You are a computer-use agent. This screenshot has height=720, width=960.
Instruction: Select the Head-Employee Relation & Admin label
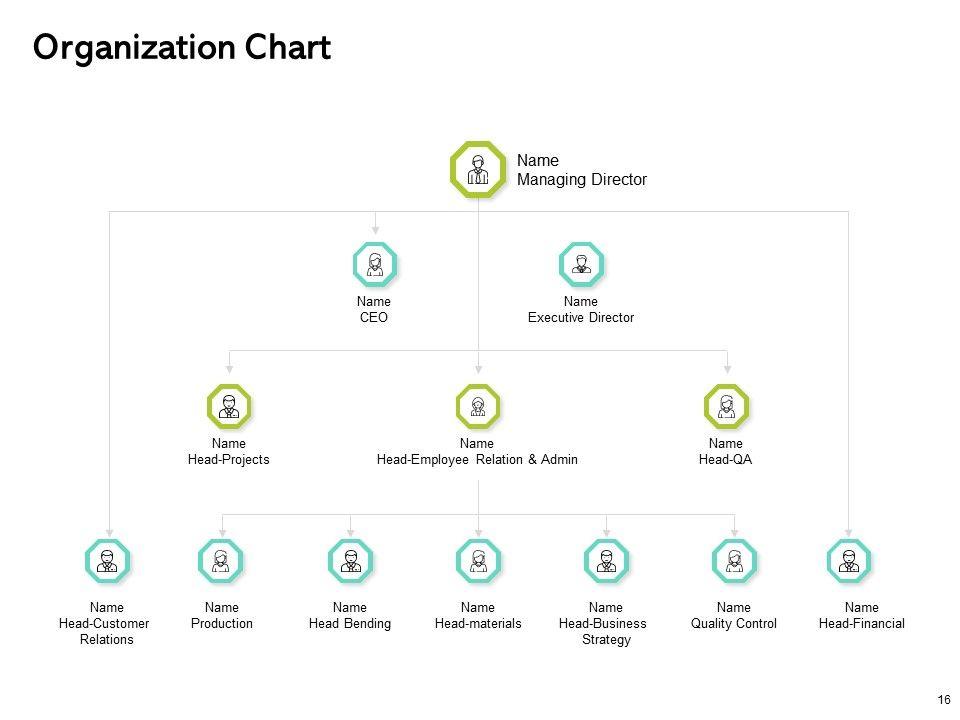tap(477, 460)
